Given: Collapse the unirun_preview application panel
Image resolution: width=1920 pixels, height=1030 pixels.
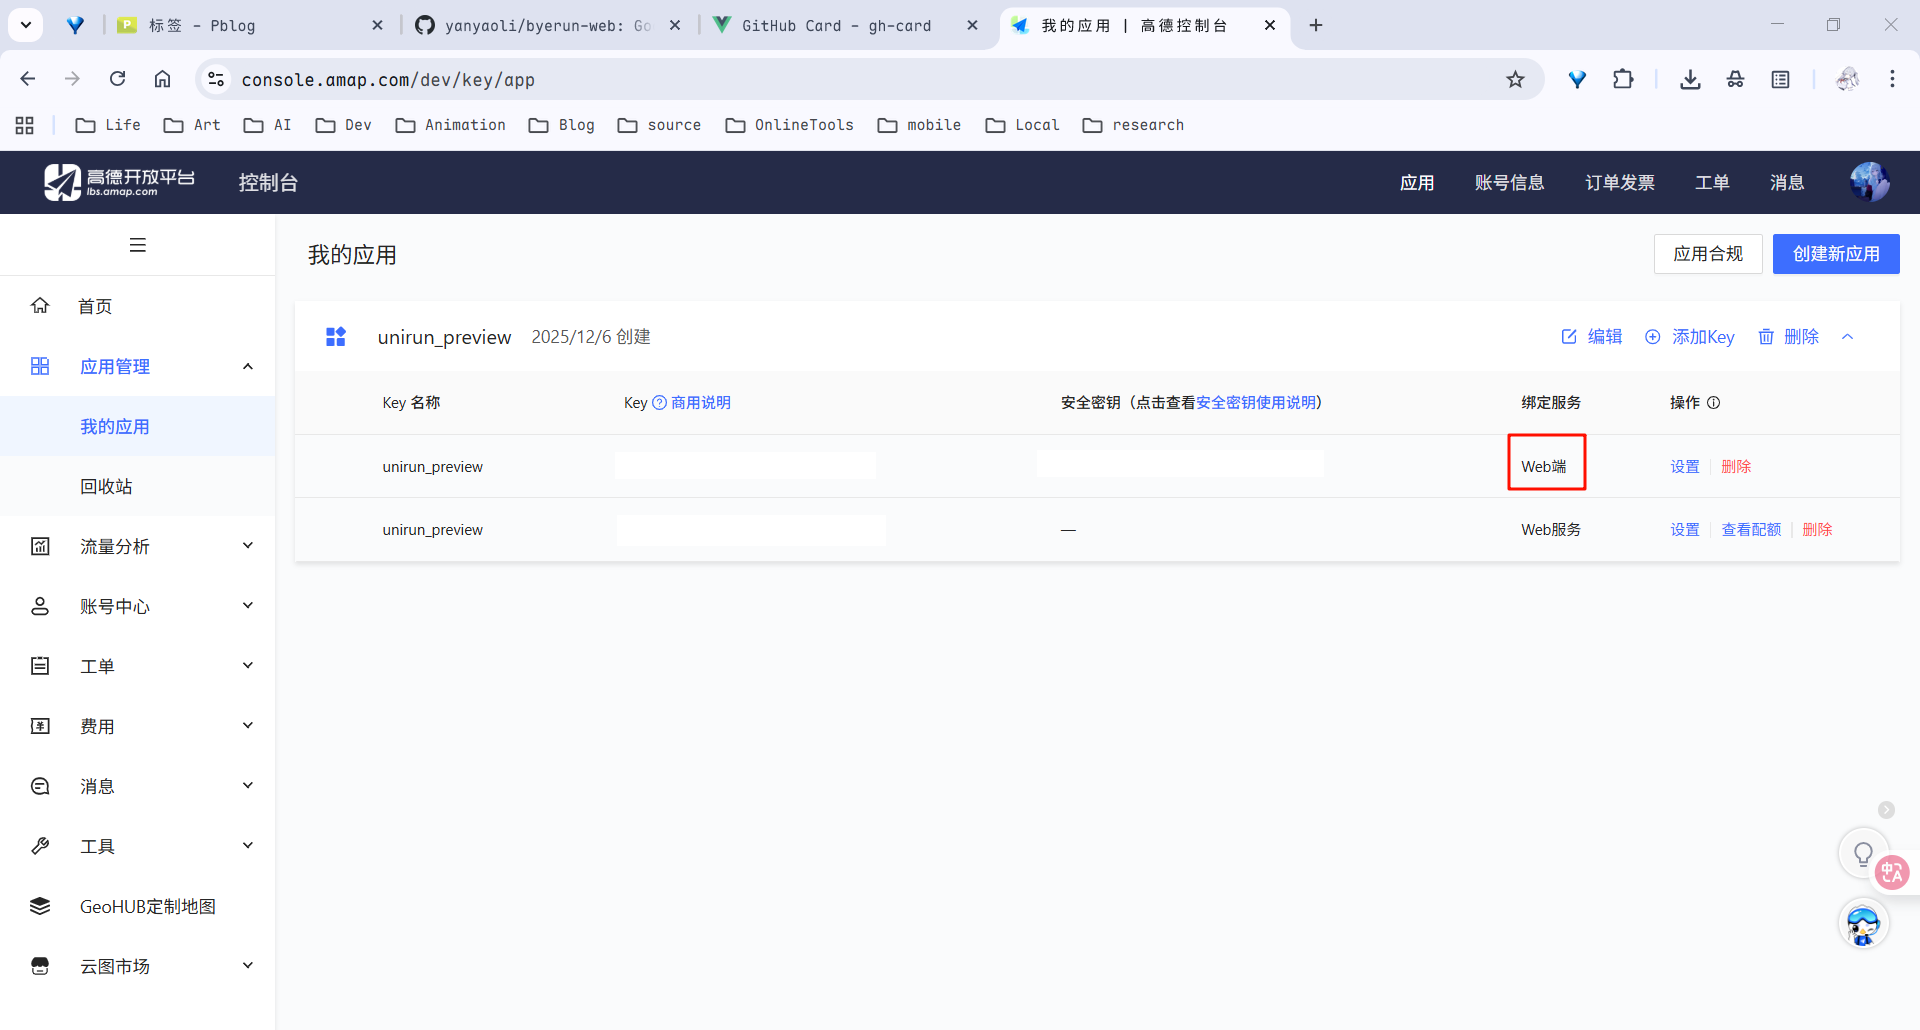Looking at the screenshot, I should (x=1848, y=337).
